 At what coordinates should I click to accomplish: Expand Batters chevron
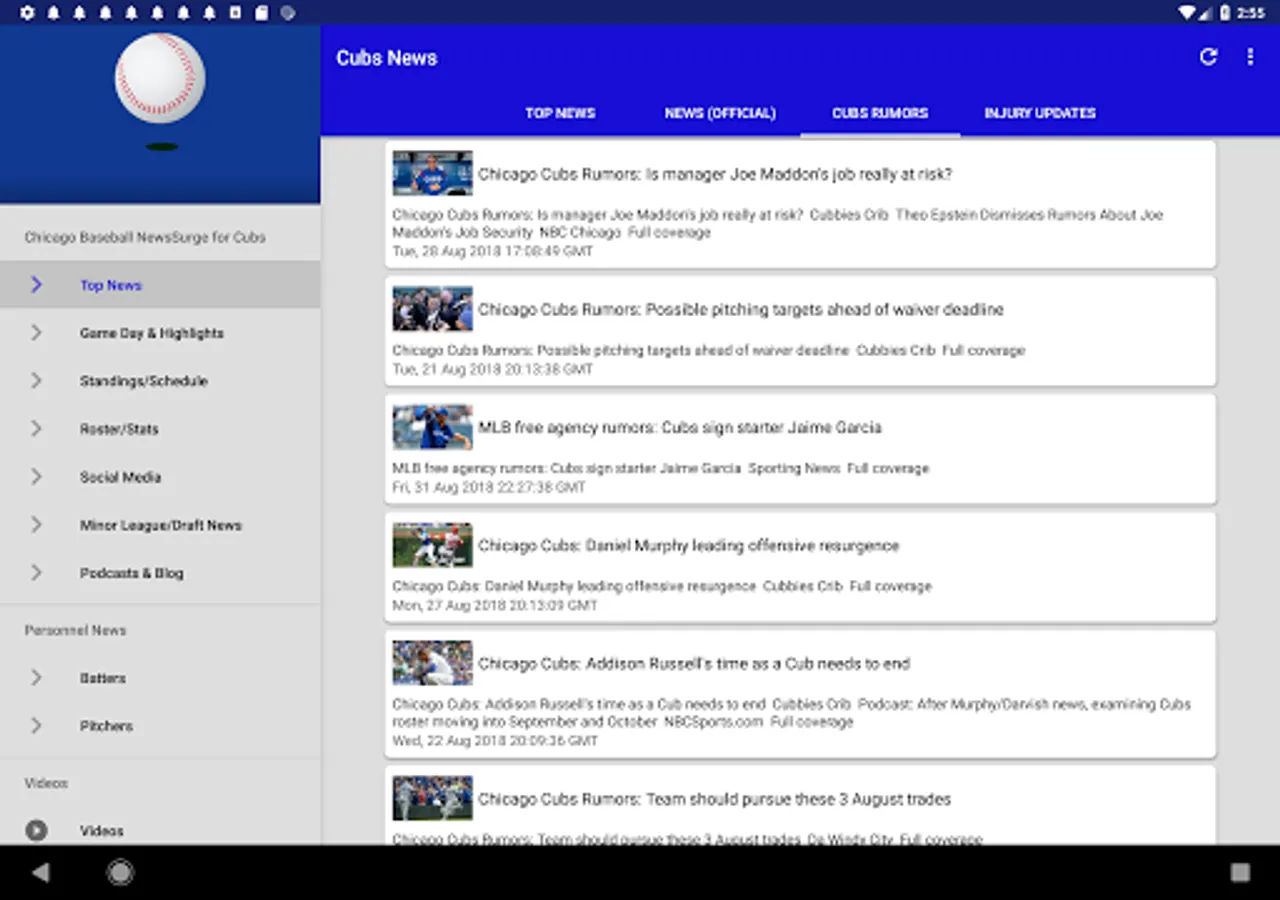36,678
